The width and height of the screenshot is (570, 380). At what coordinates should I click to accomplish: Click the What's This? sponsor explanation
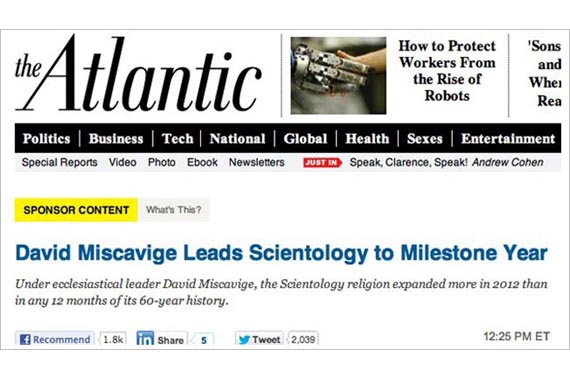pos(173,210)
